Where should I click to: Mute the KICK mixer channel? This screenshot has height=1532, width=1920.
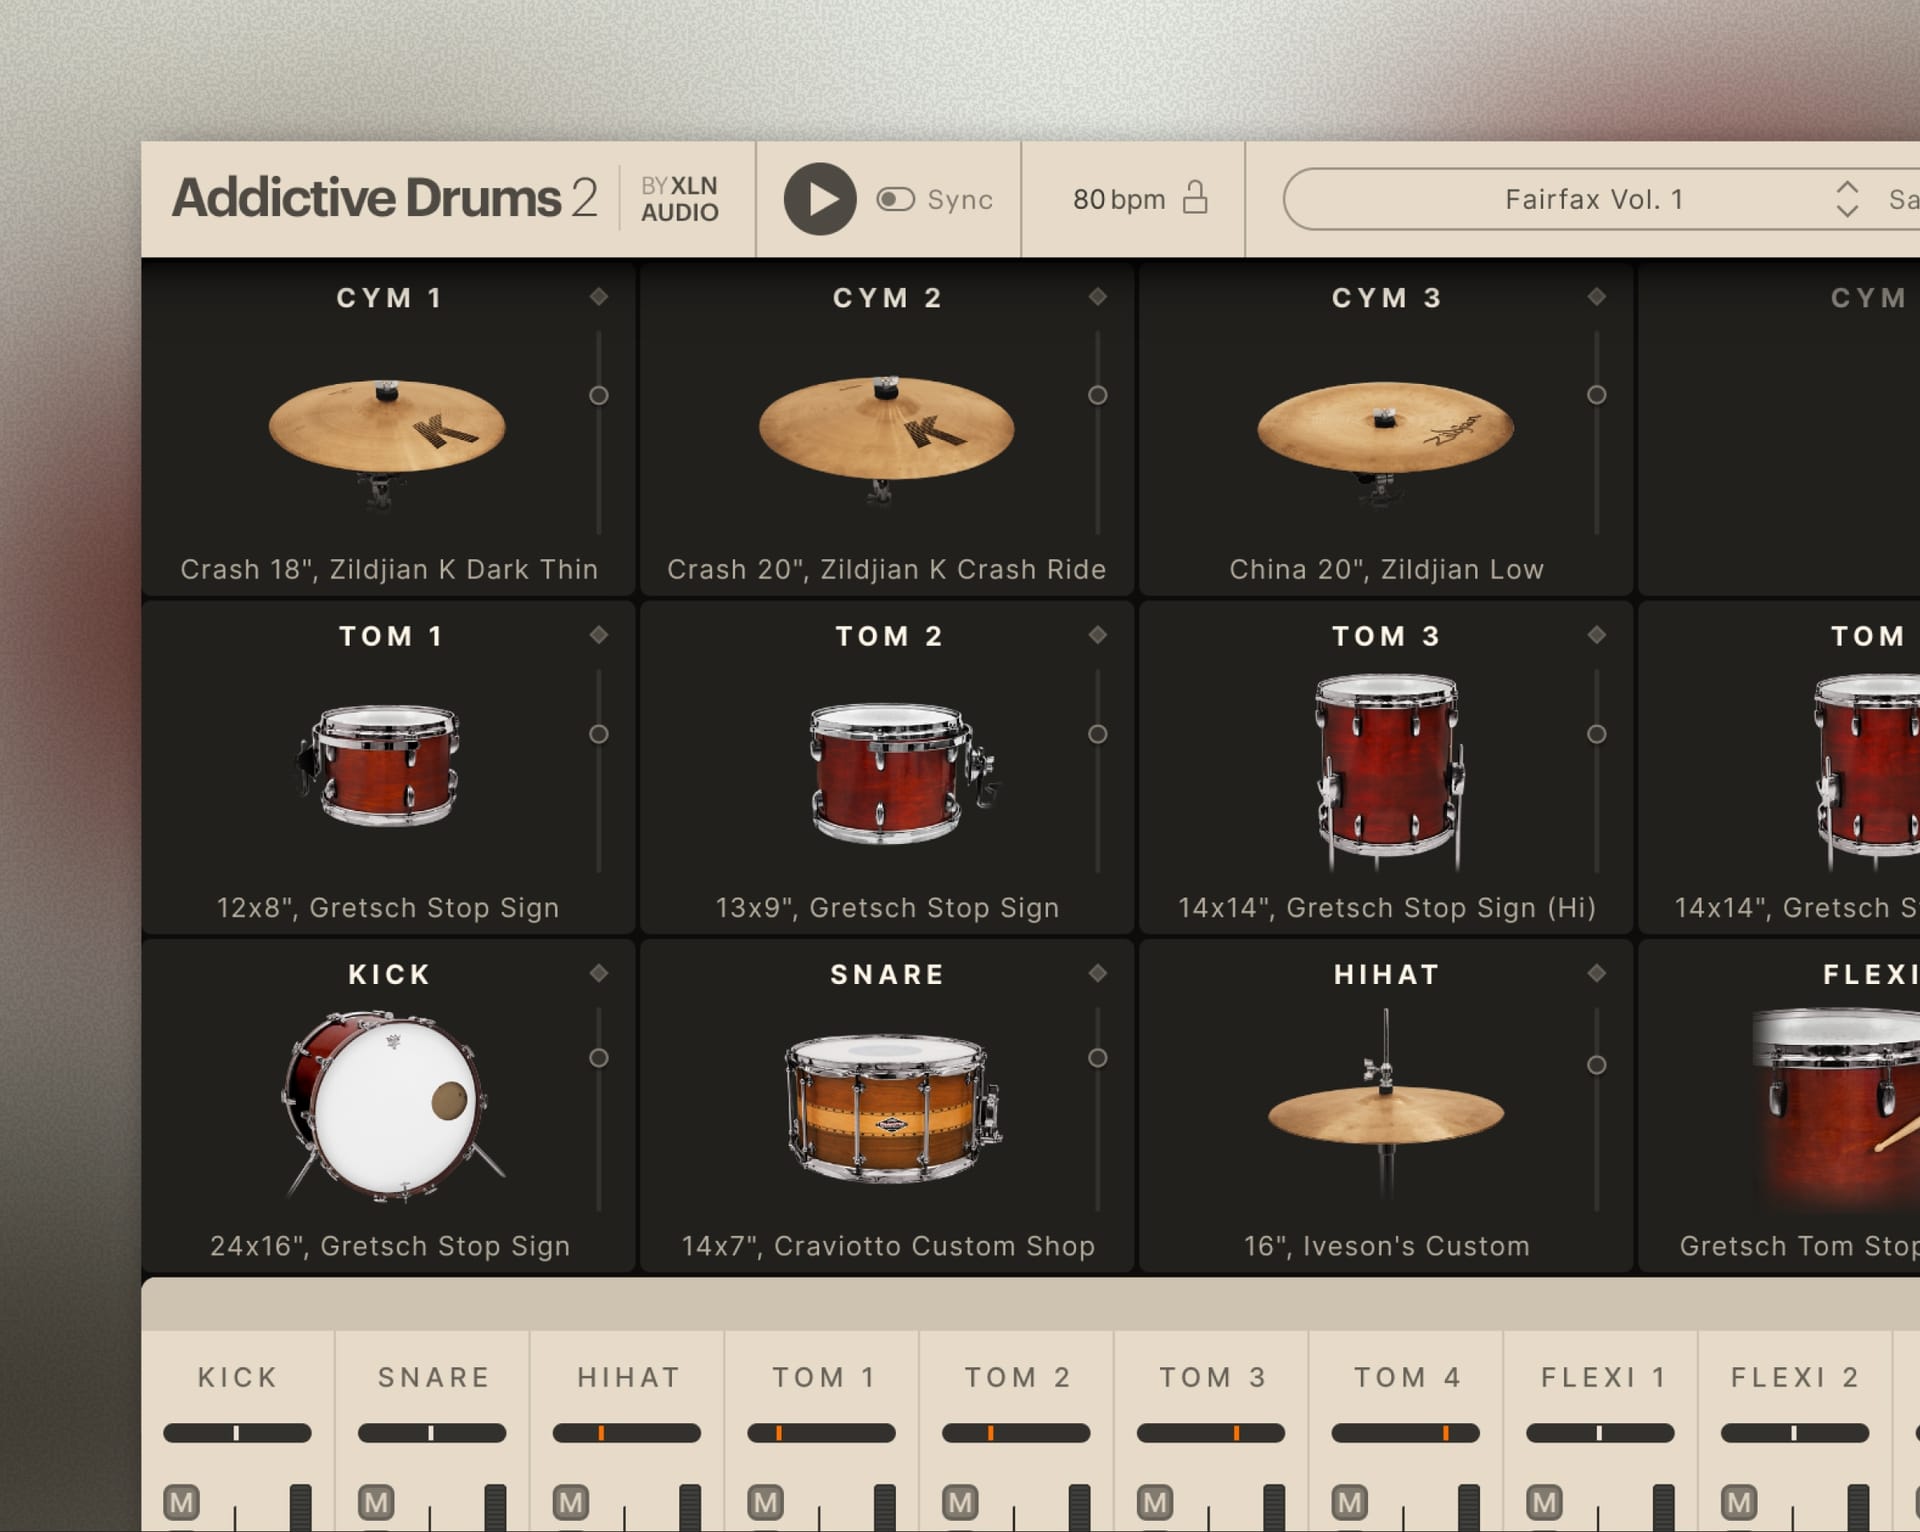[x=181, y=1502]
